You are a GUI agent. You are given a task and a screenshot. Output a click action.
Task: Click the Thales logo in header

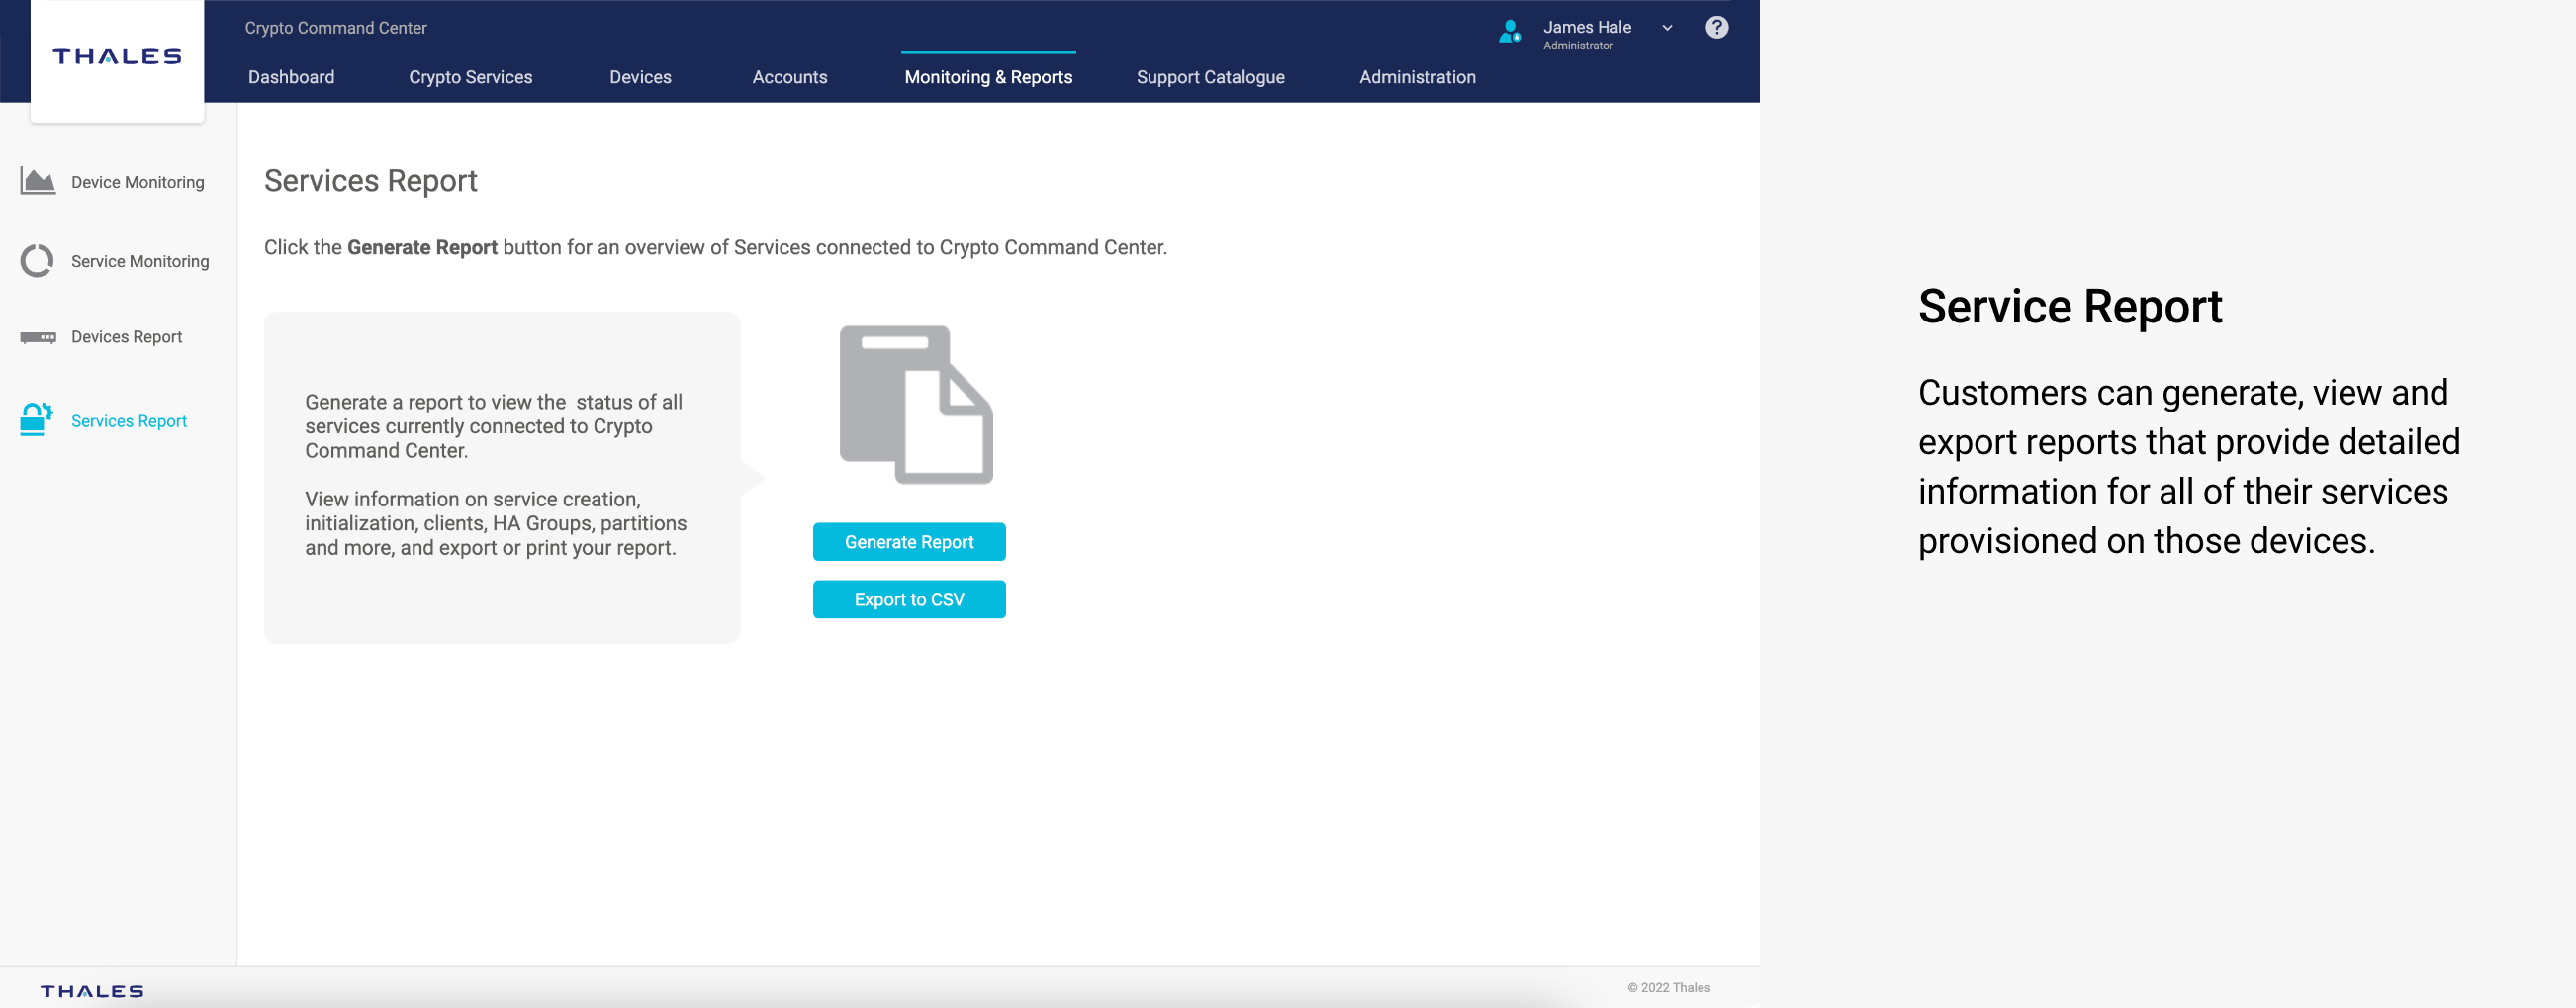(x=117, y=57)
